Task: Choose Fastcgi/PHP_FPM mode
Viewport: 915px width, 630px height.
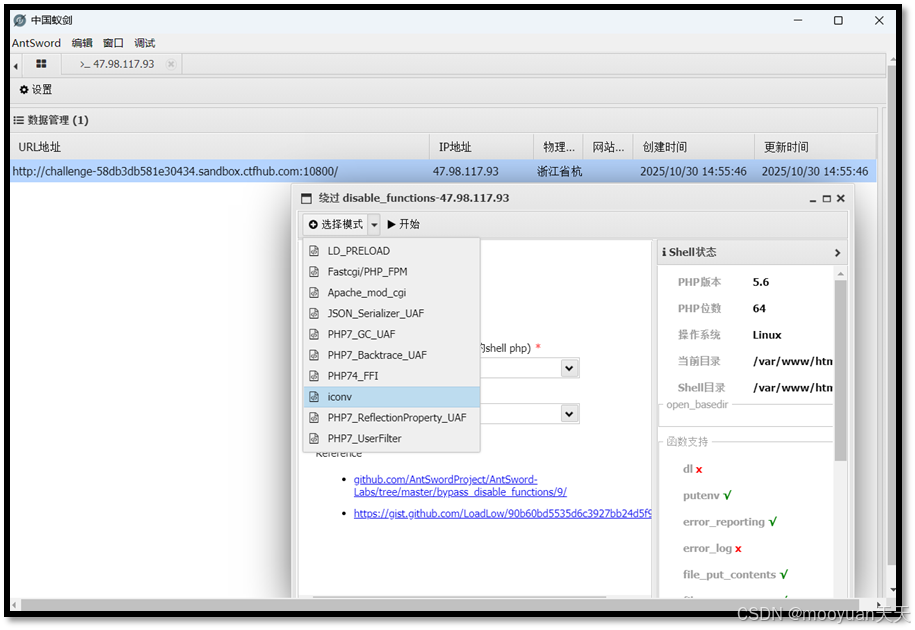Action: [x=392, y=272]
